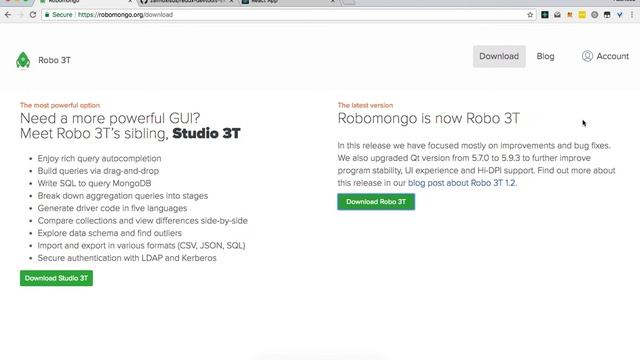
Task: Open the Blog navigation item
Action: (545, 56)
